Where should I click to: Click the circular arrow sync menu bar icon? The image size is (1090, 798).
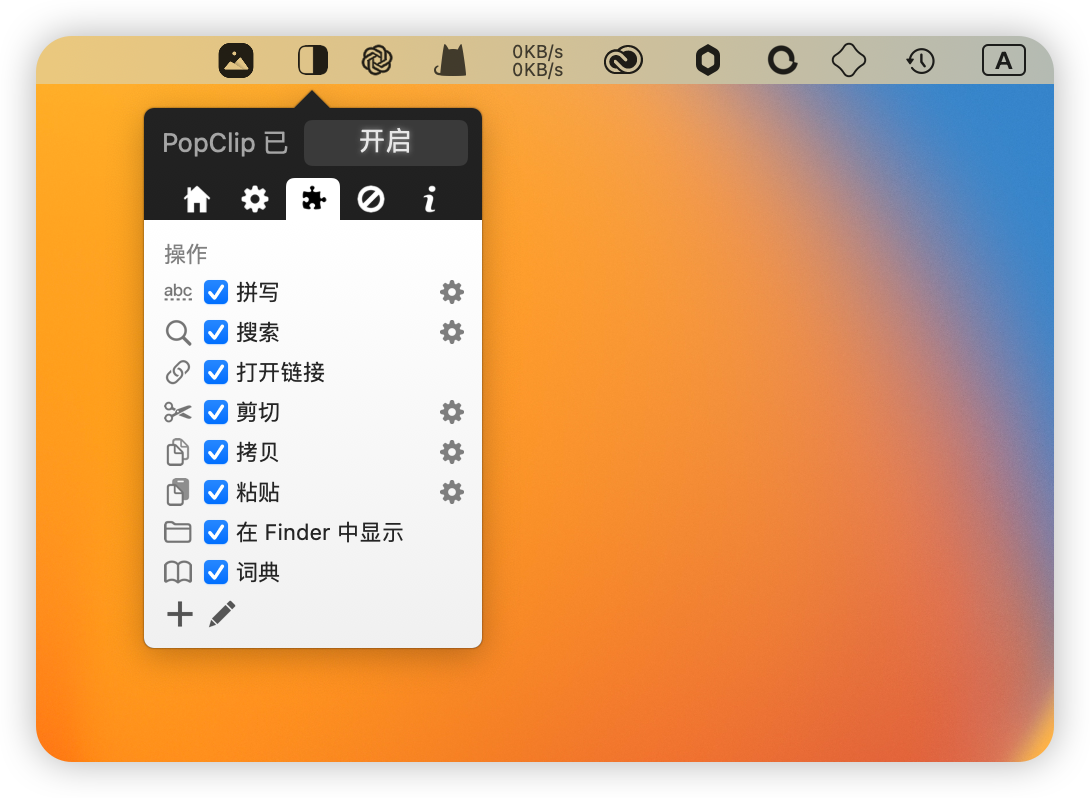pyautogui.click(x=782, y=60)
